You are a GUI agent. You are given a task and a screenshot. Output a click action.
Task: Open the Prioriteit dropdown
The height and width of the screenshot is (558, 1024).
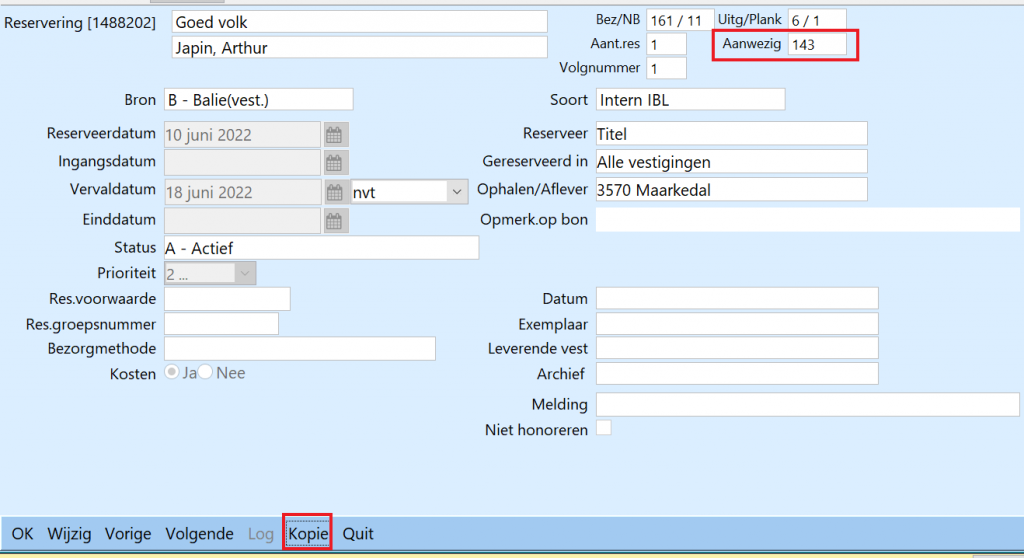point(245,273)
